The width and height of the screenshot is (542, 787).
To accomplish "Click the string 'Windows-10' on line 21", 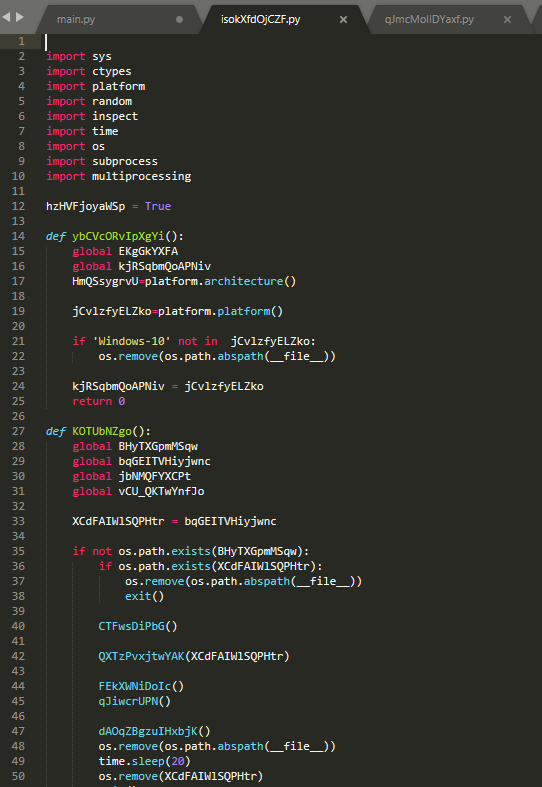I will point(131,341).
